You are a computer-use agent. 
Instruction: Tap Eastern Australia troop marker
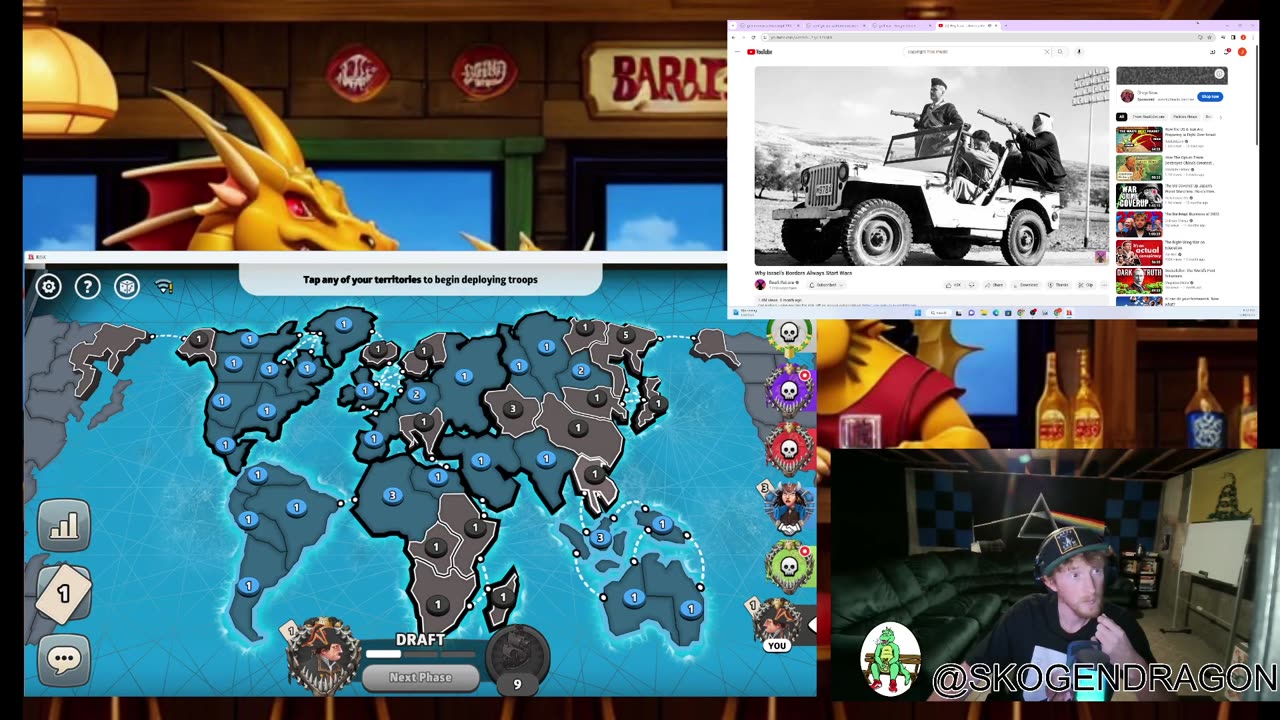(x=691, y=608)
